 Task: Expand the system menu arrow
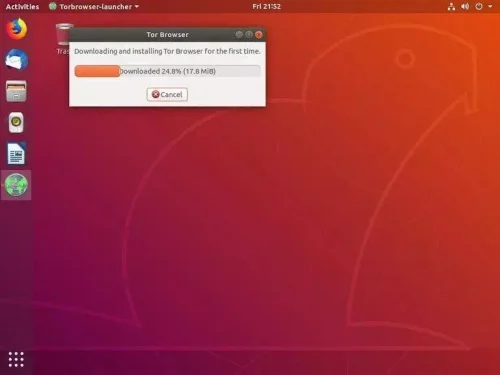[490, 7]
